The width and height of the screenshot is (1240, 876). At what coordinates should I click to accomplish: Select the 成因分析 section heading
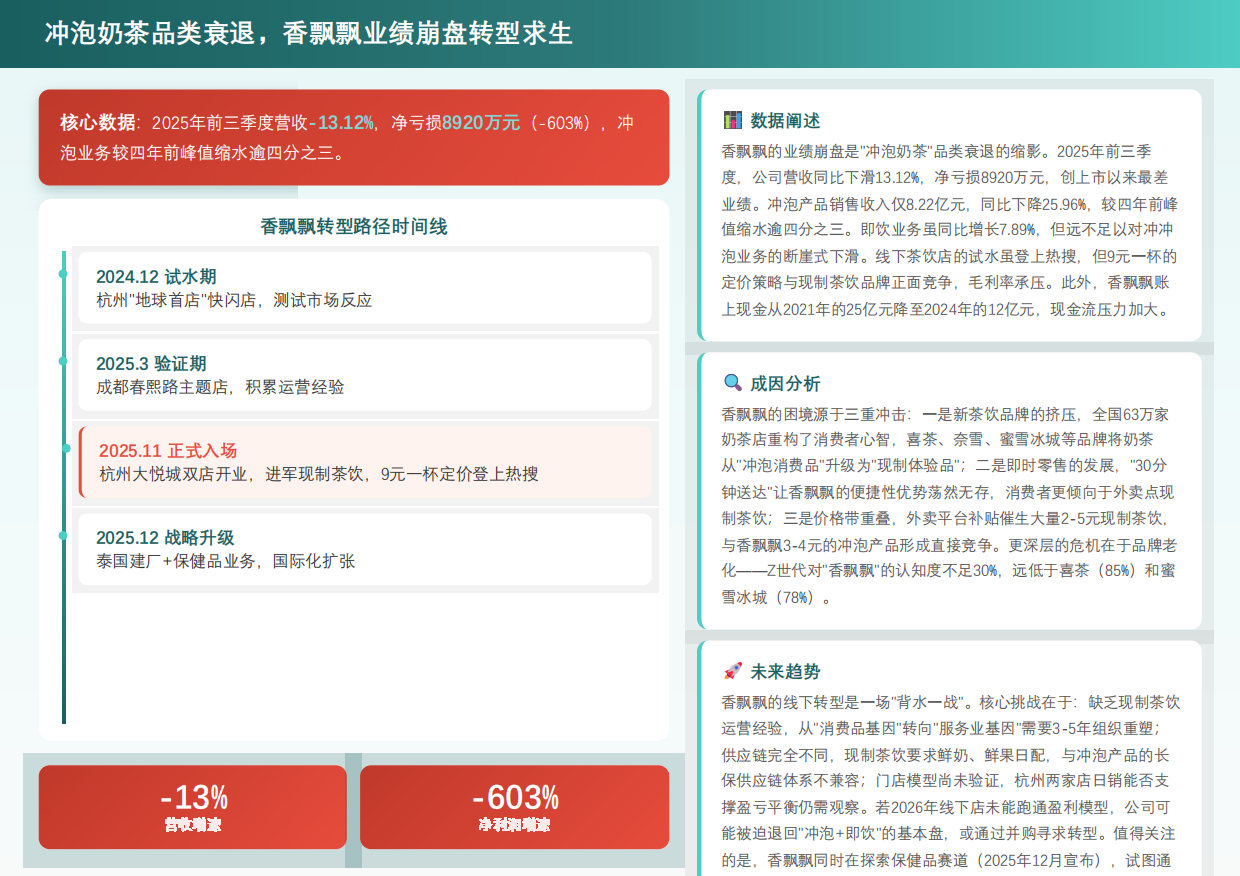point(785,383)
